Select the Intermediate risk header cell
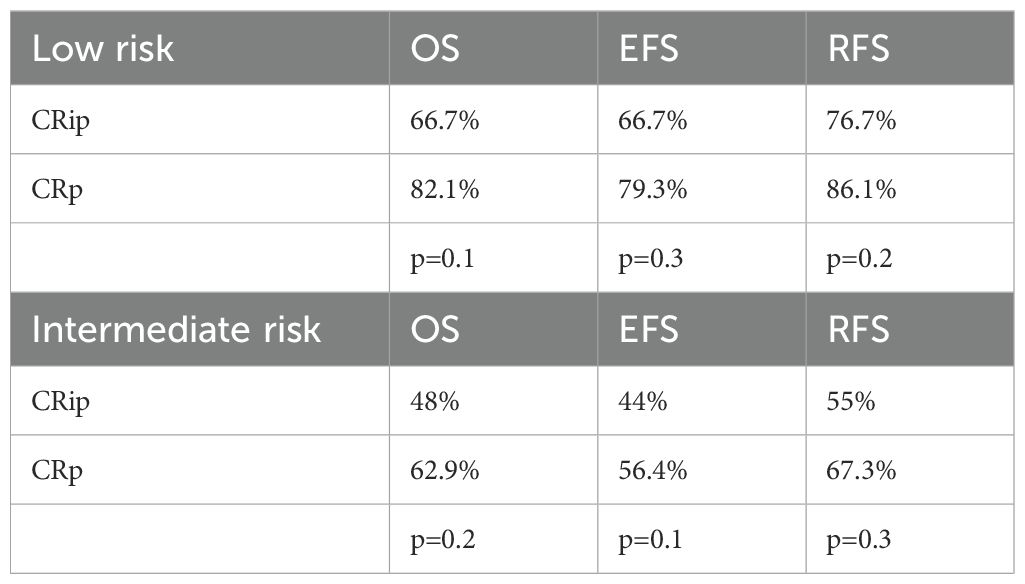Viewport: 1025px width, 584px height. [176, 329]
